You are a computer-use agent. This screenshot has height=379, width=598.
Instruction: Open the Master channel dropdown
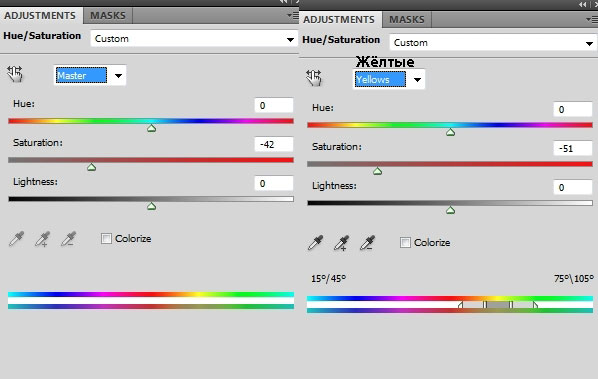point(90,75)
